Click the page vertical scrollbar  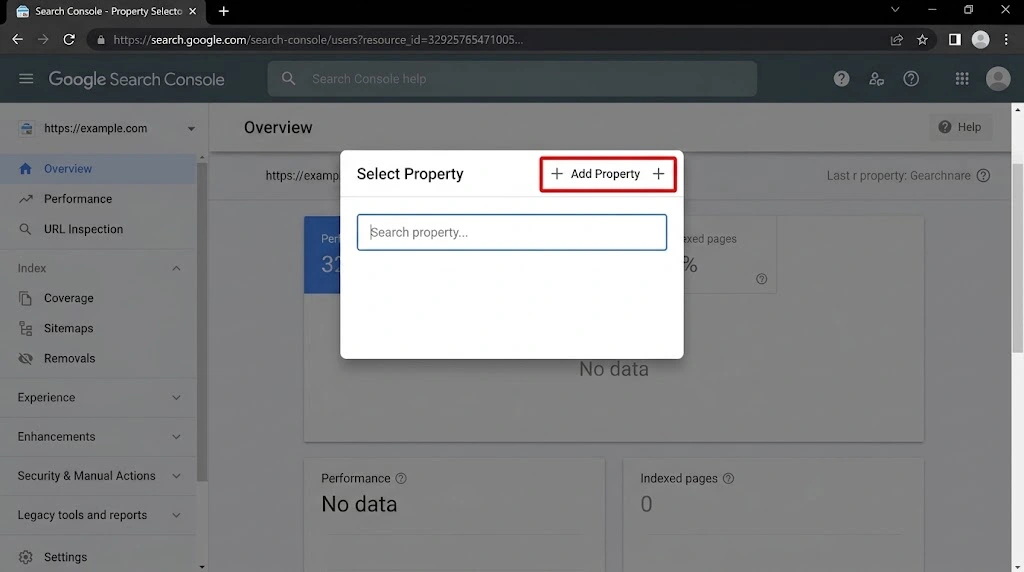1017,258
